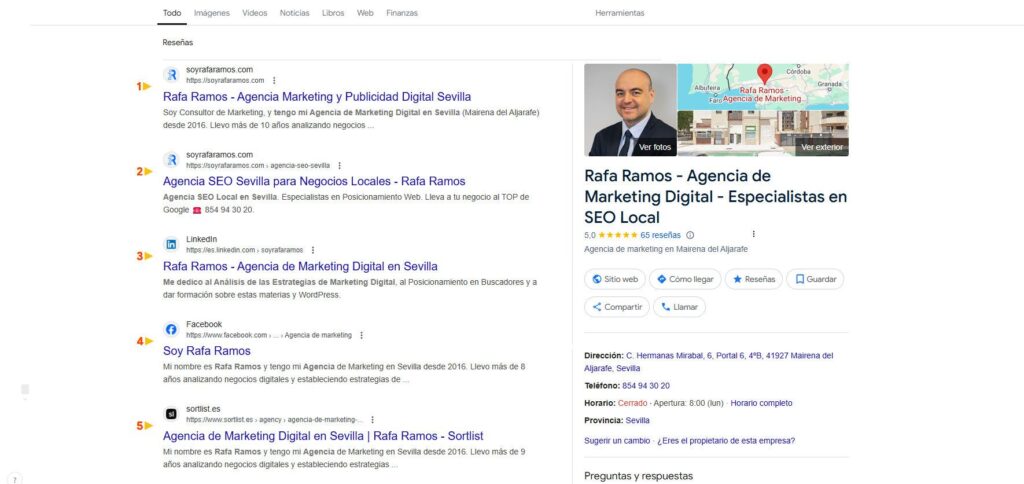Open the Agencia SEO Sevilla para Negocios Locales link
Screen dimensions: 1024x484
314,182
